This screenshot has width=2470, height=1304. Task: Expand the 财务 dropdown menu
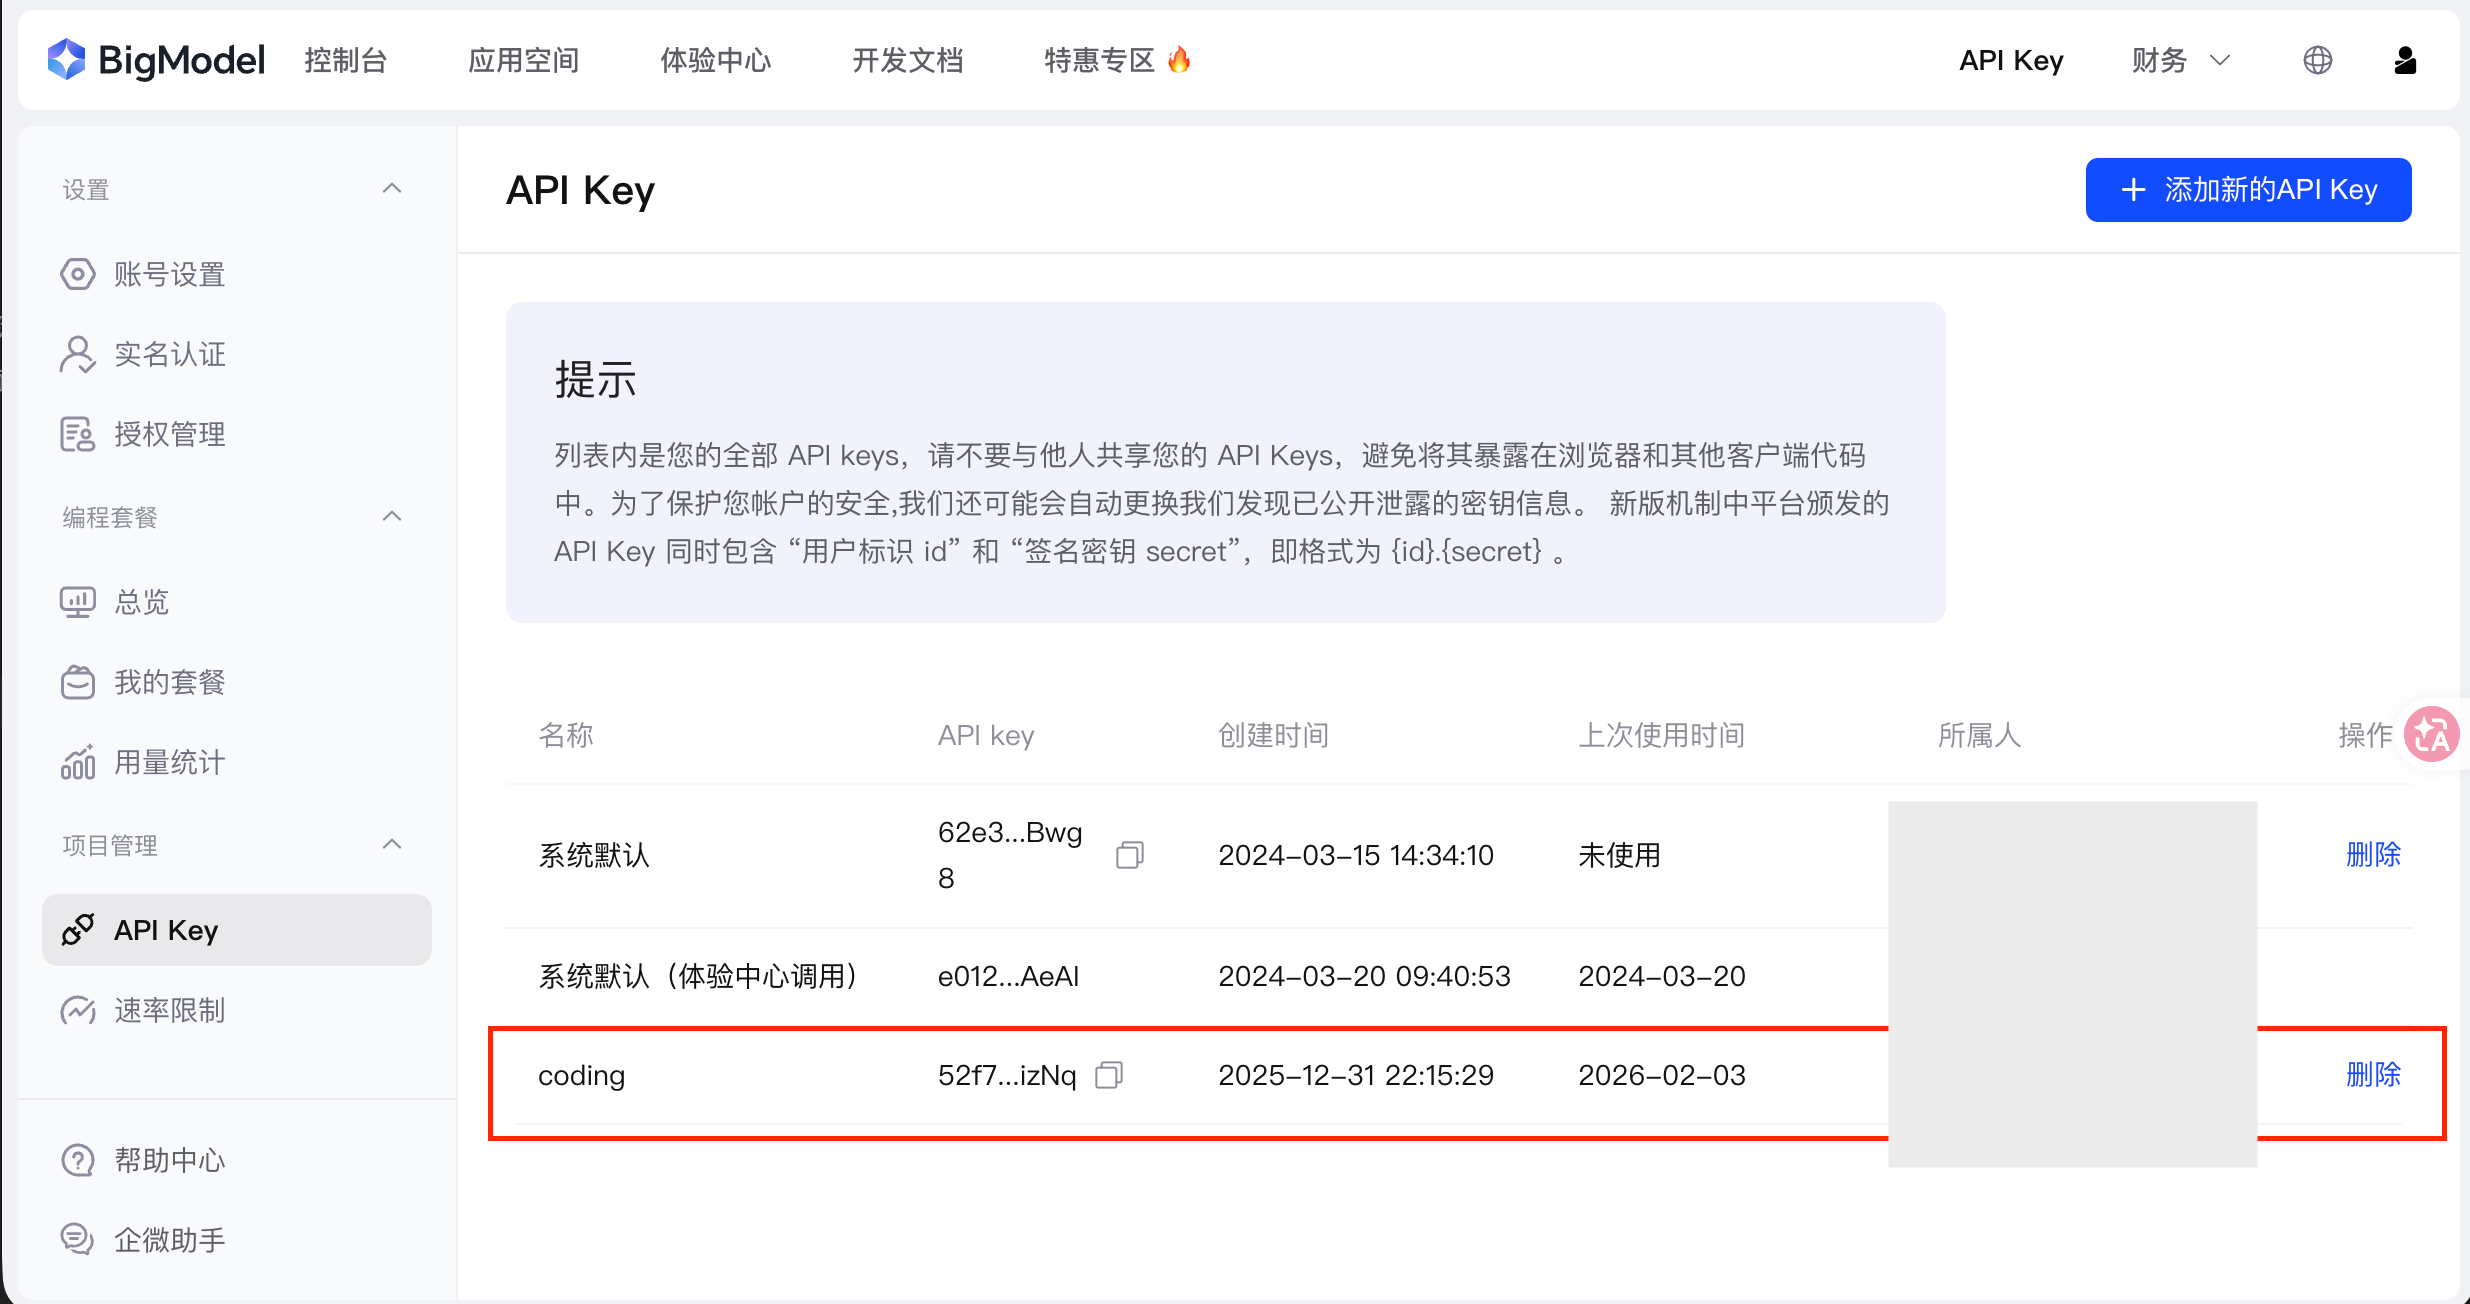(x=2180, y=60)
